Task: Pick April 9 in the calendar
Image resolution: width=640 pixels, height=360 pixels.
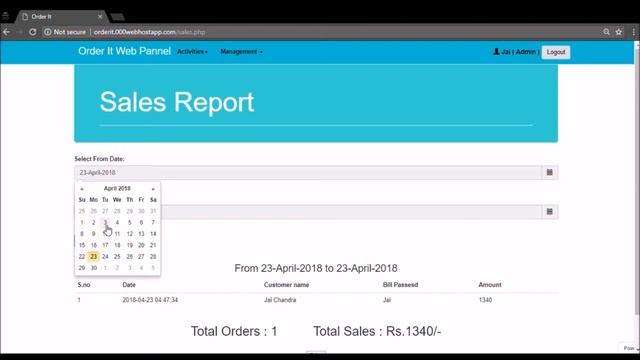Action: coord(93,234)
